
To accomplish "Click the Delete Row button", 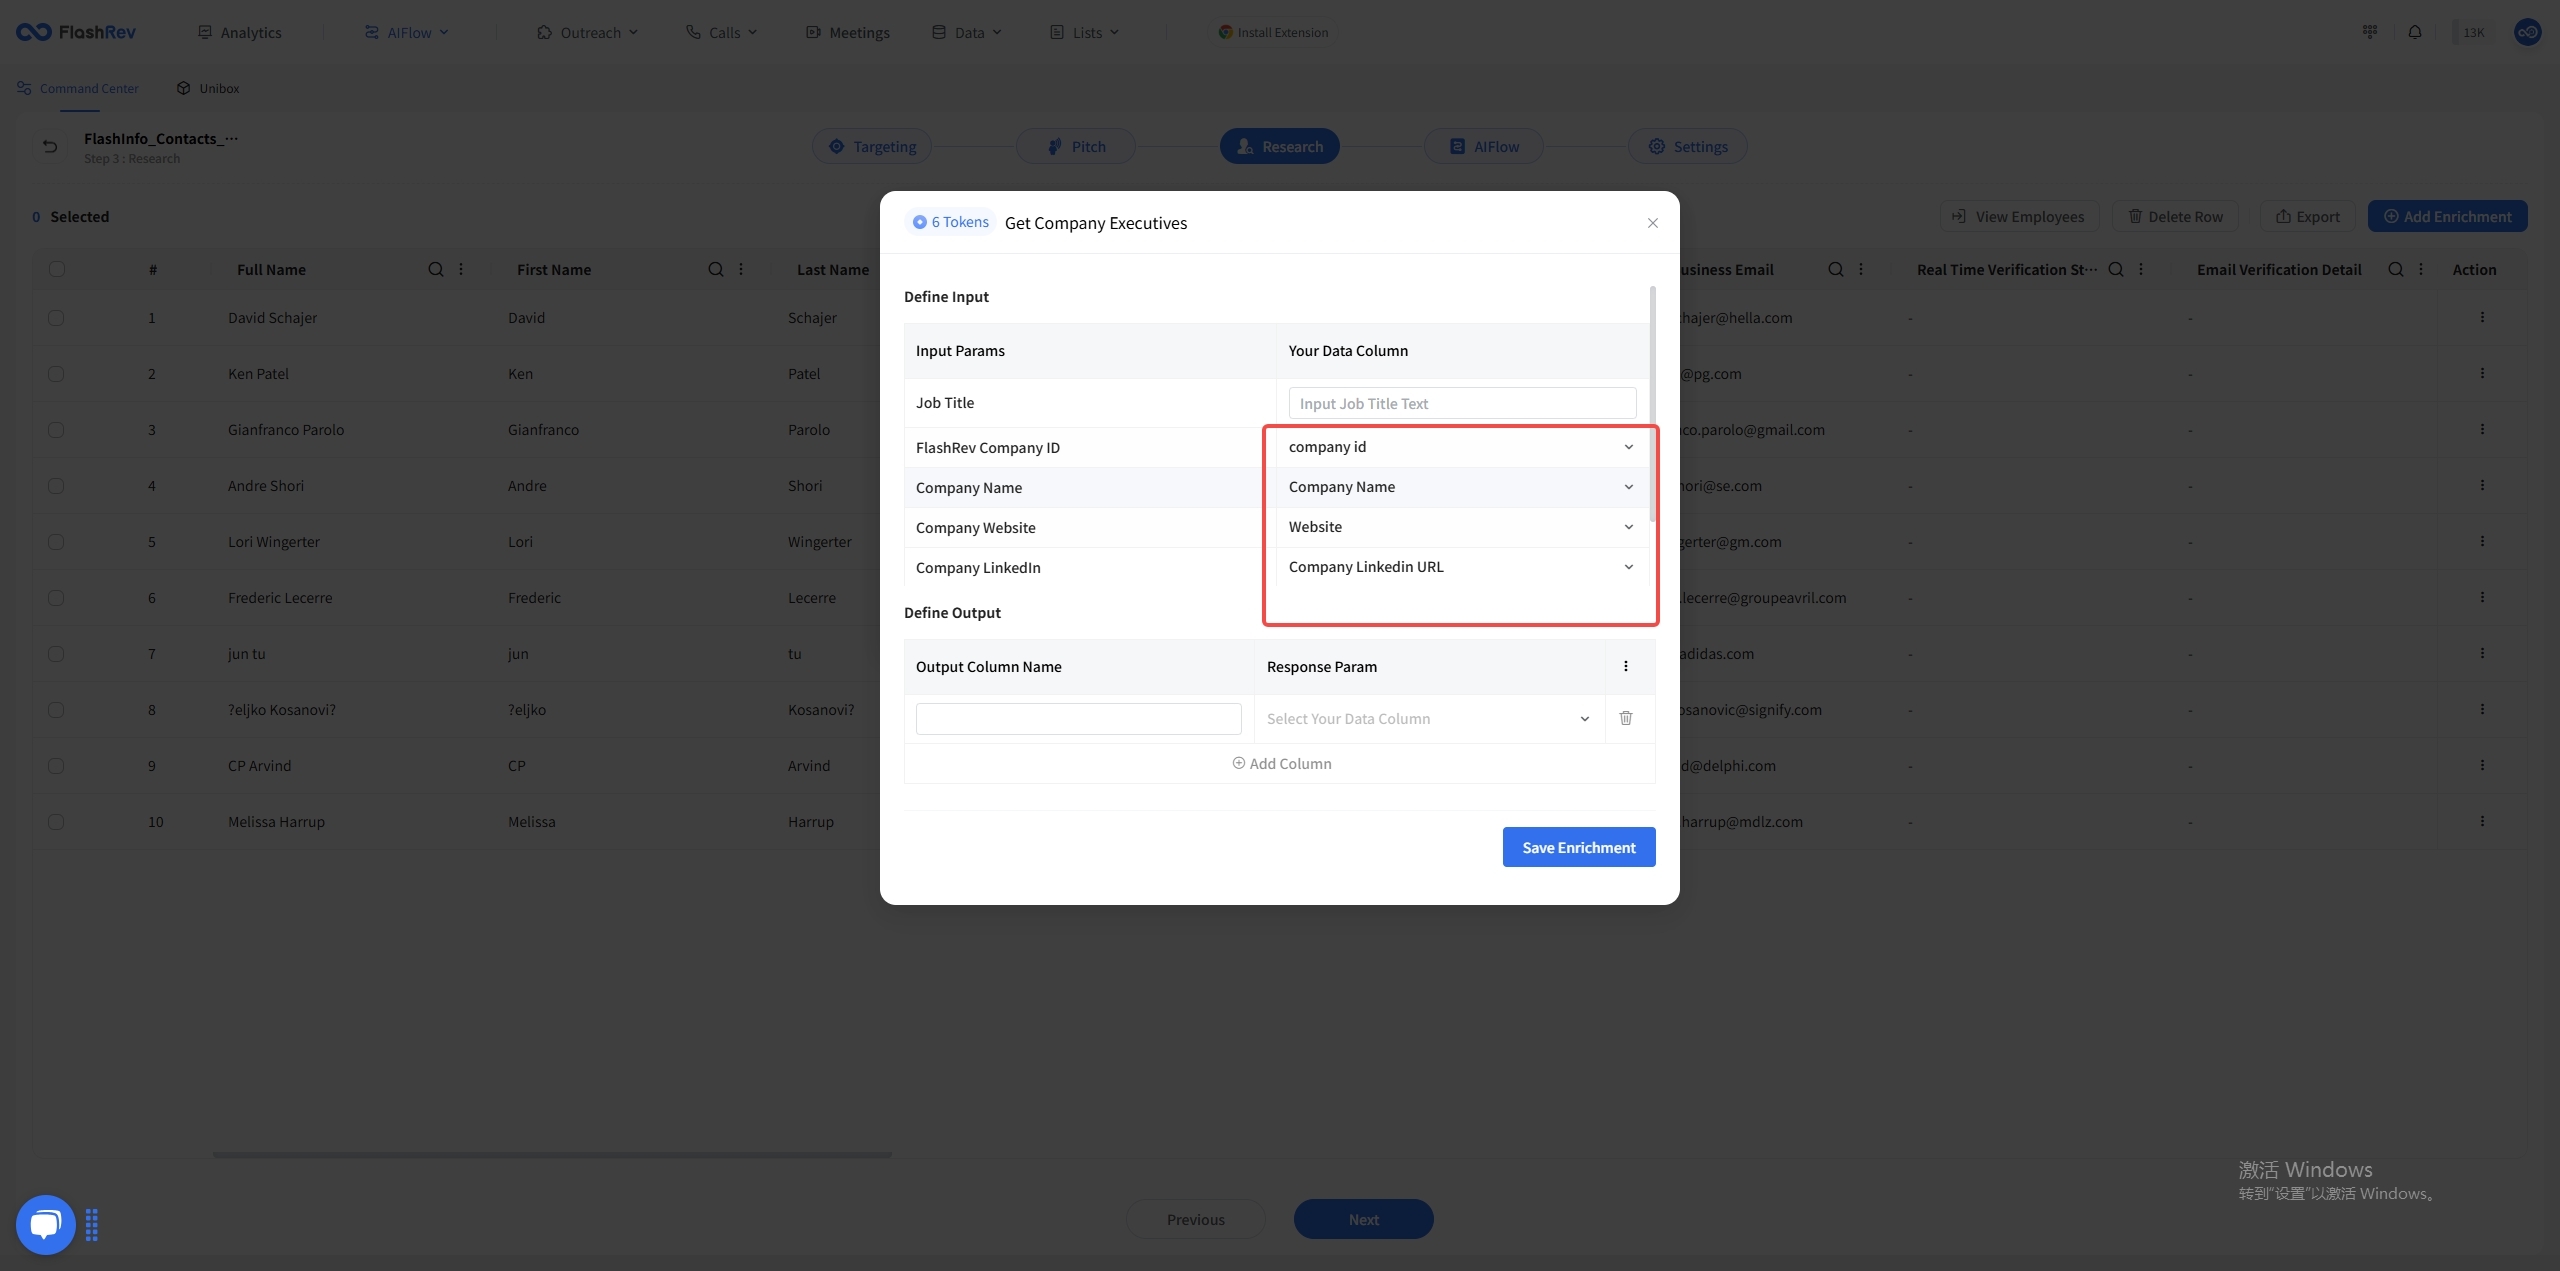I will click(2175, 216).
